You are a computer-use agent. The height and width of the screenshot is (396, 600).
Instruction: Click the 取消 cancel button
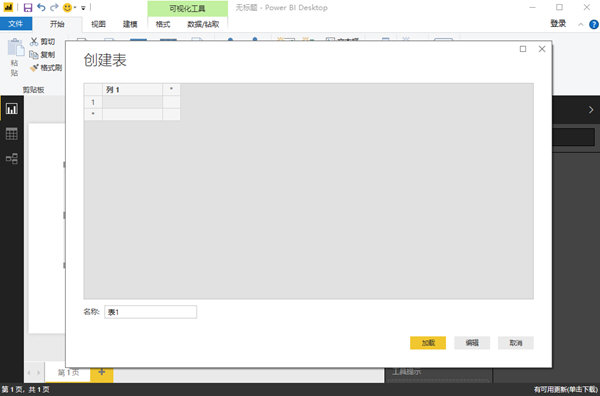pos(515,343)
